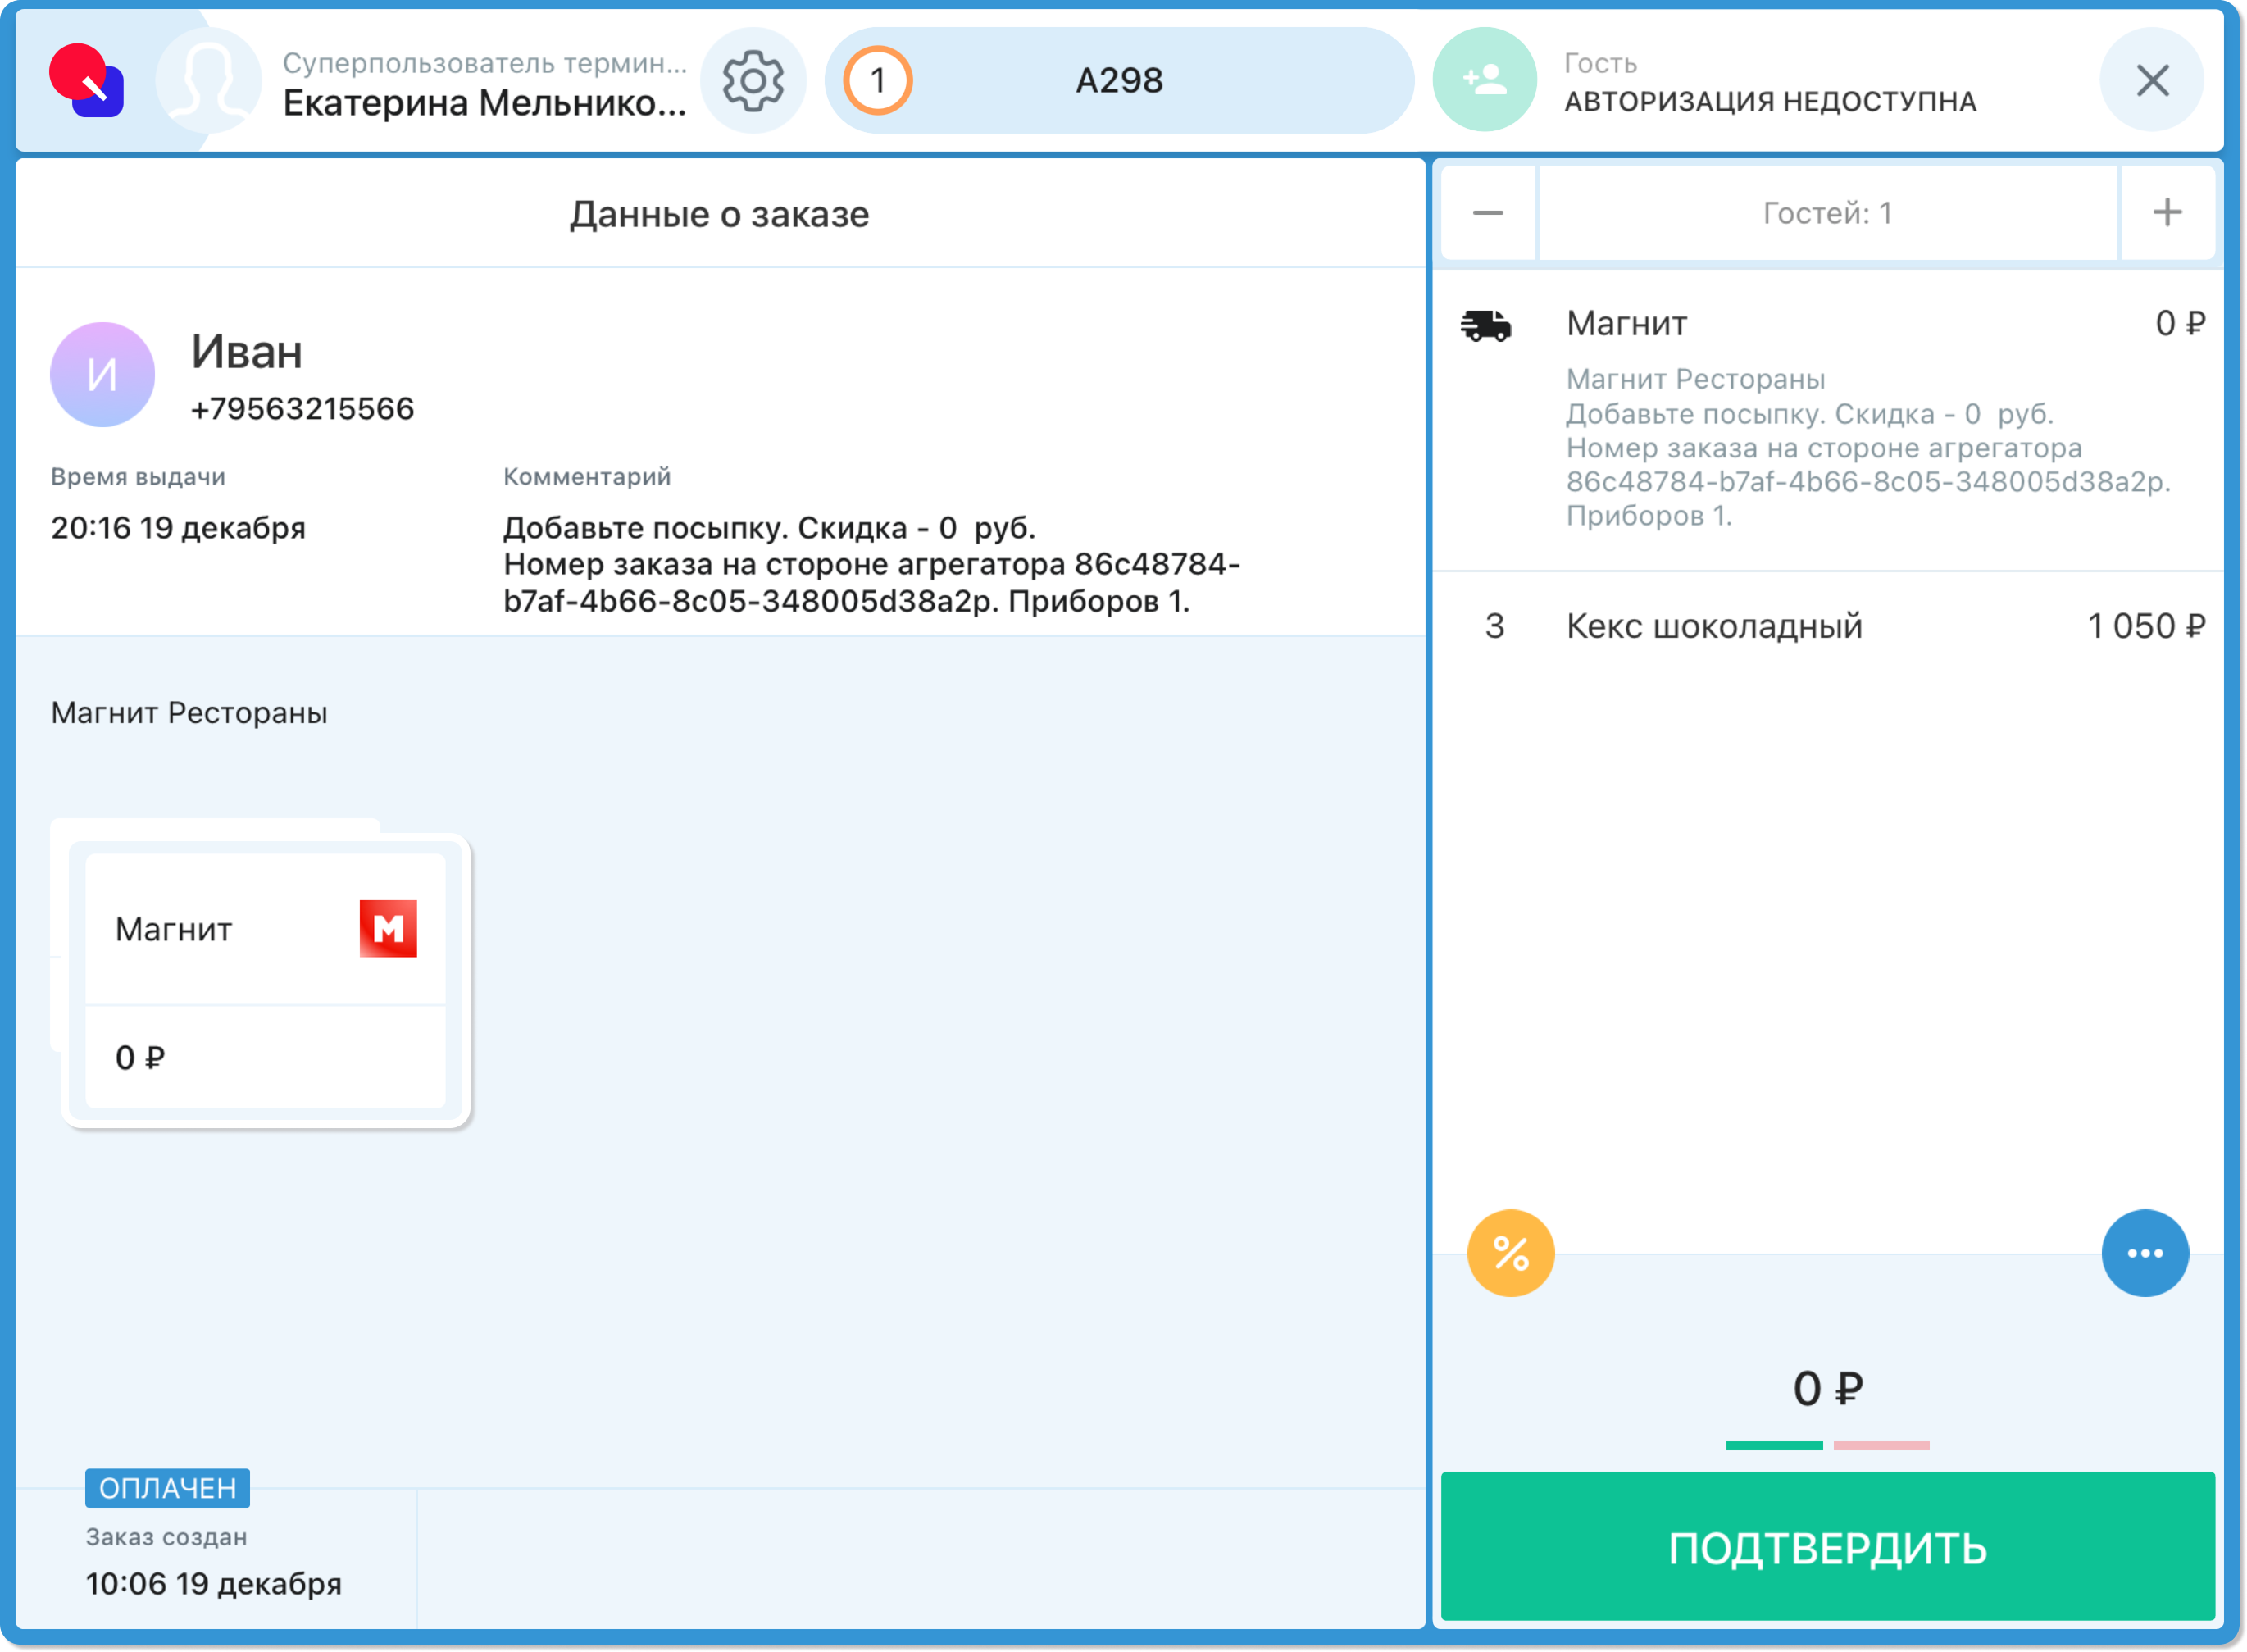Click the delivery truck icon near Магнит
Viewport: 2247px width, 1652px height.
1486,325
